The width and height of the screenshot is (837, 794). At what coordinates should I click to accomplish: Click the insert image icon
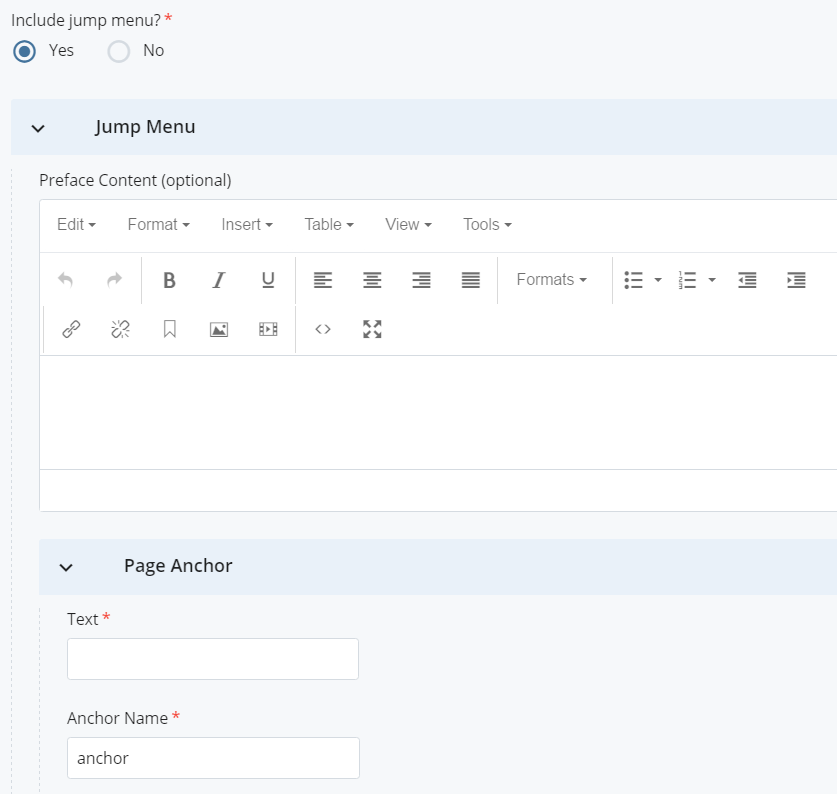219,329
